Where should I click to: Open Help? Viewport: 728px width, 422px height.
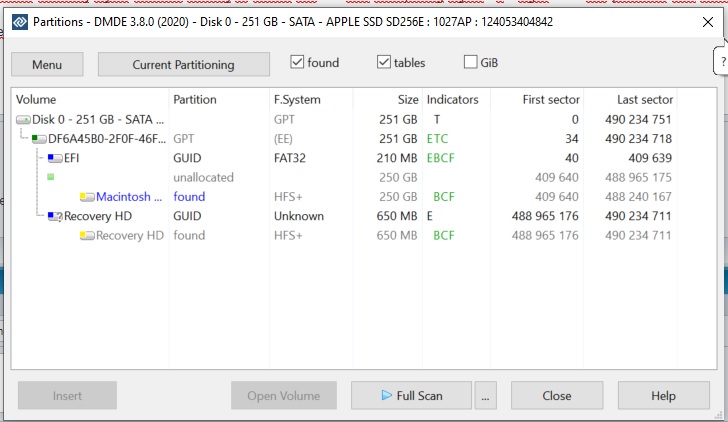coord(663,396)
